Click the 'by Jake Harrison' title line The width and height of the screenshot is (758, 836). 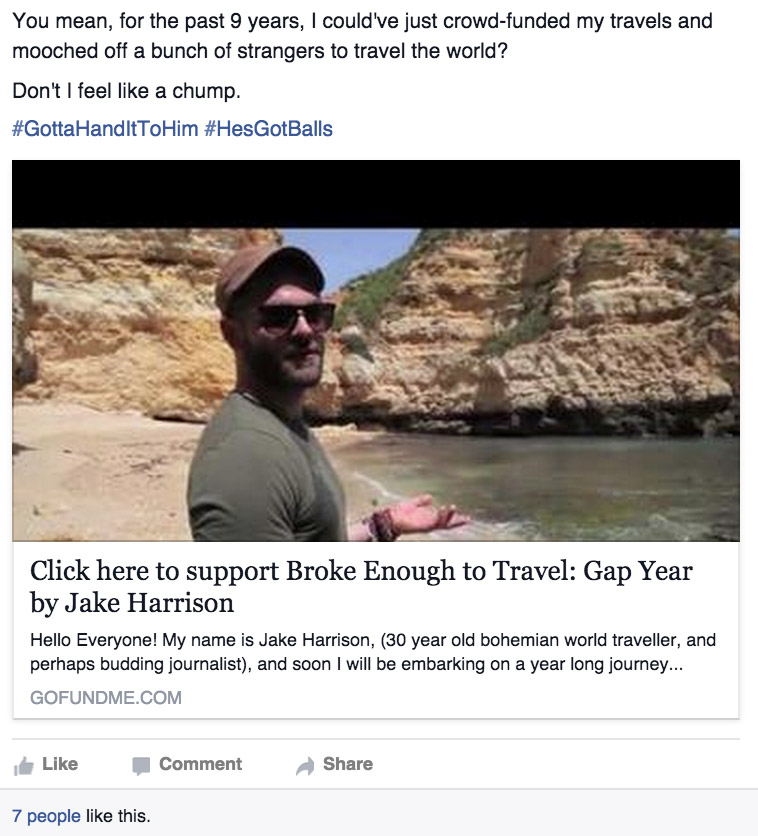tap(132, 604)
